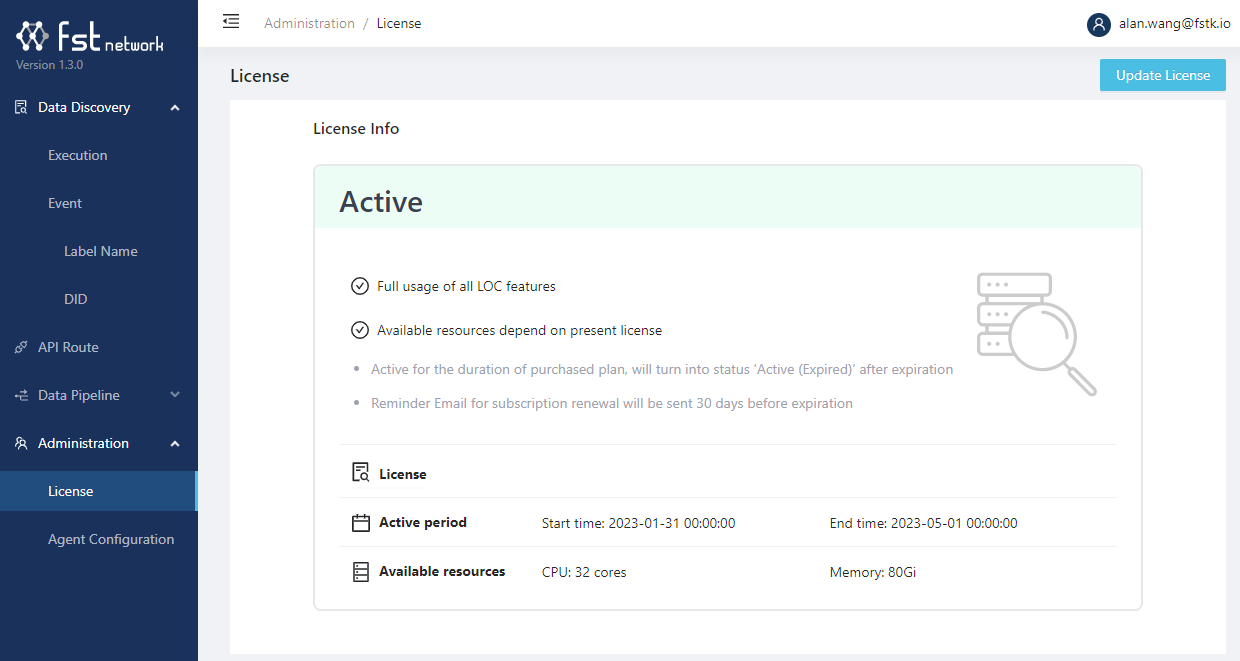Click the Data Discovery sidebar icon
Viewport: 1240px width, 661px height.
(21, 107)
